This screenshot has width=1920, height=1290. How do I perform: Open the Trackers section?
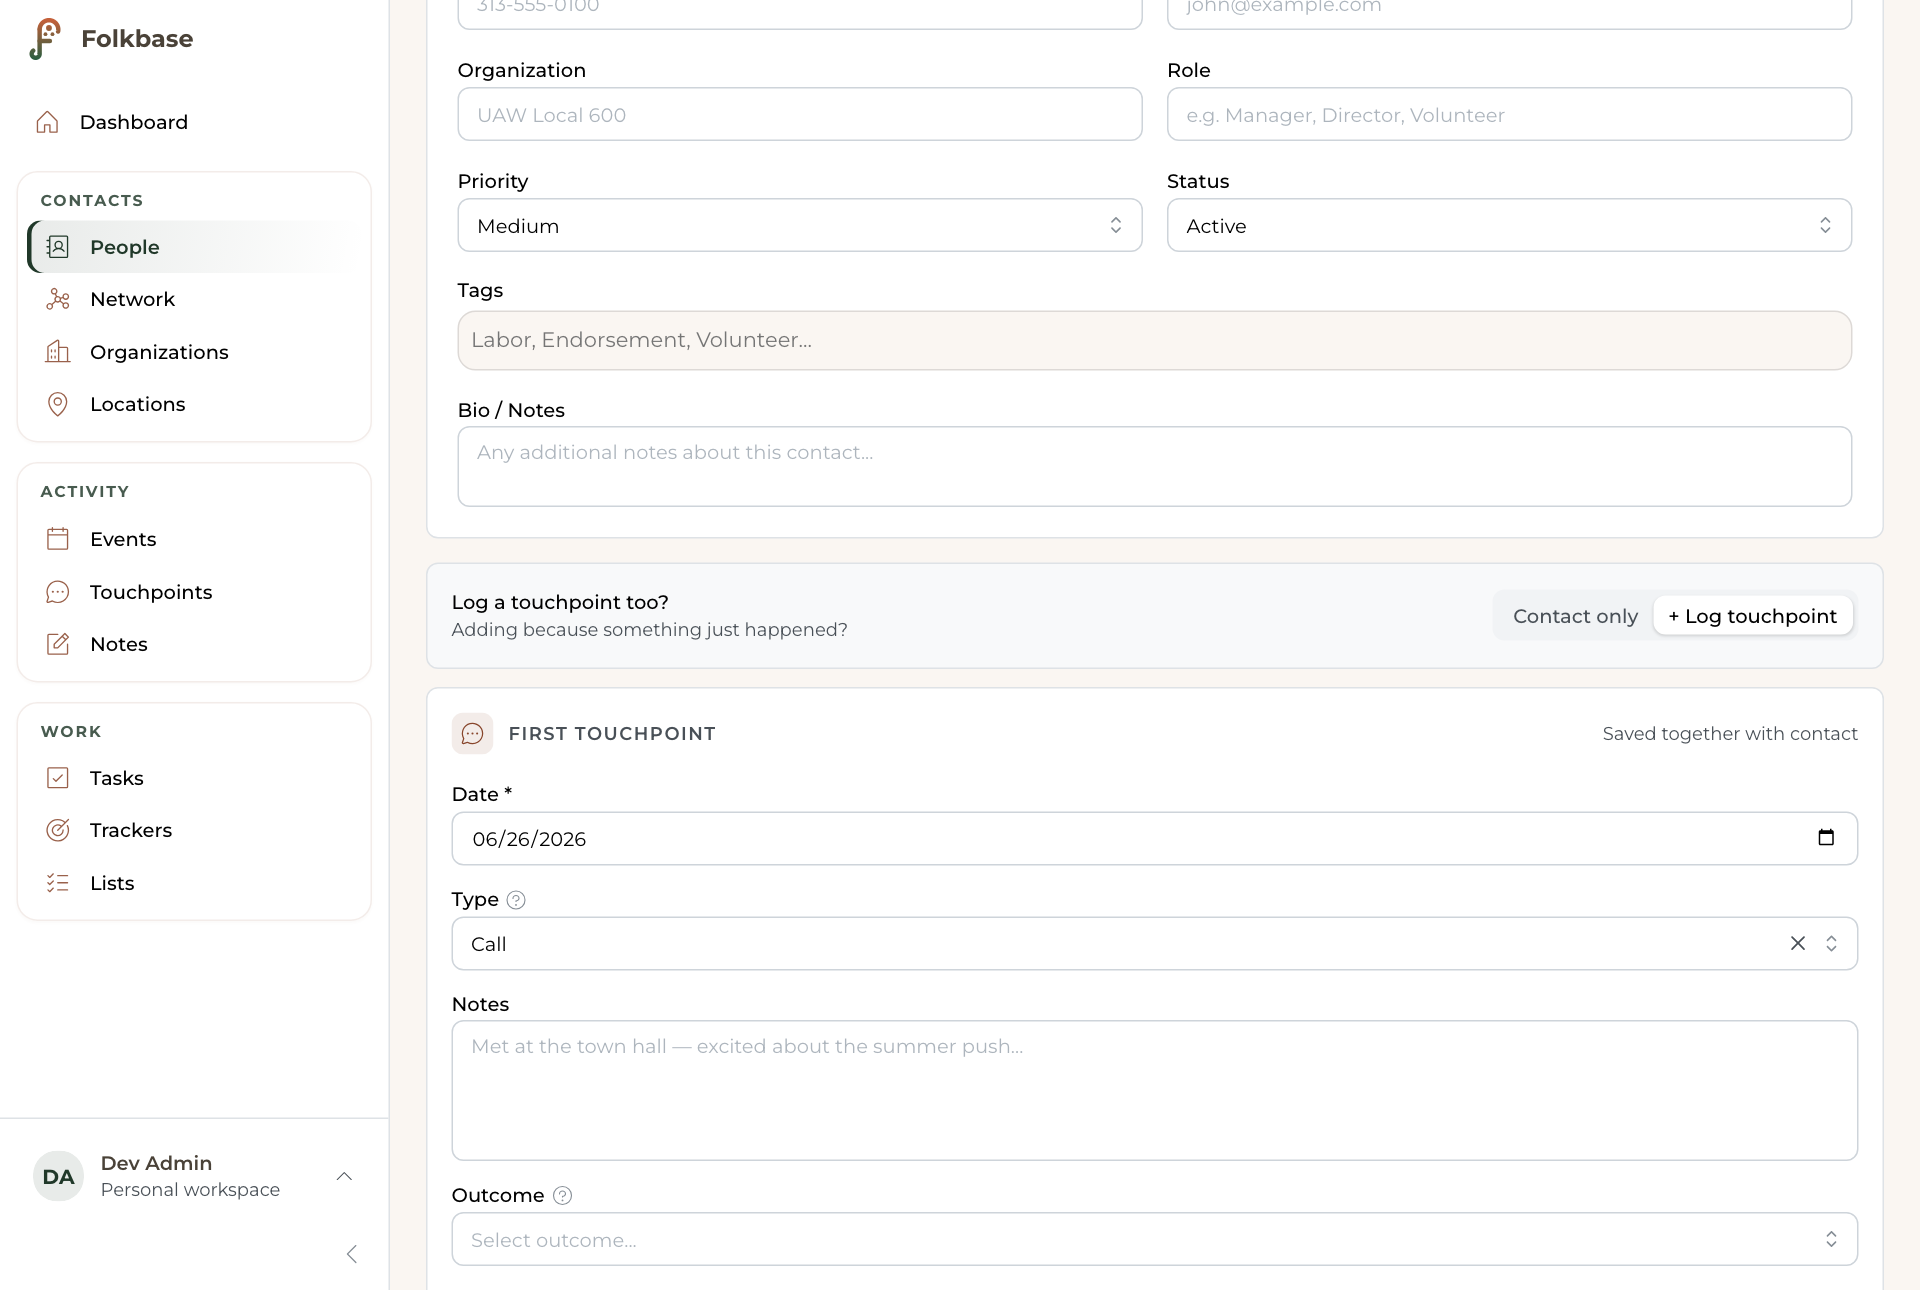click(194, 830)
